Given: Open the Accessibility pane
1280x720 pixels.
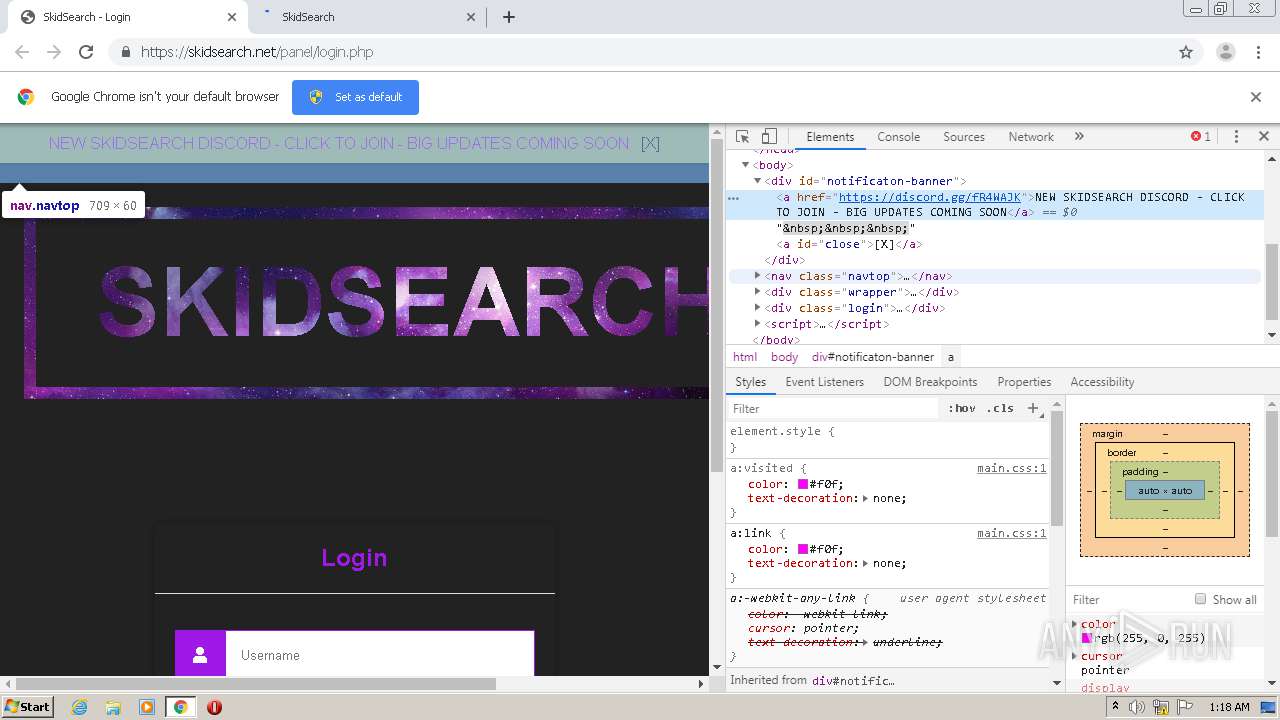Looking at the screenshot, I should click(x=1102, y=382).
